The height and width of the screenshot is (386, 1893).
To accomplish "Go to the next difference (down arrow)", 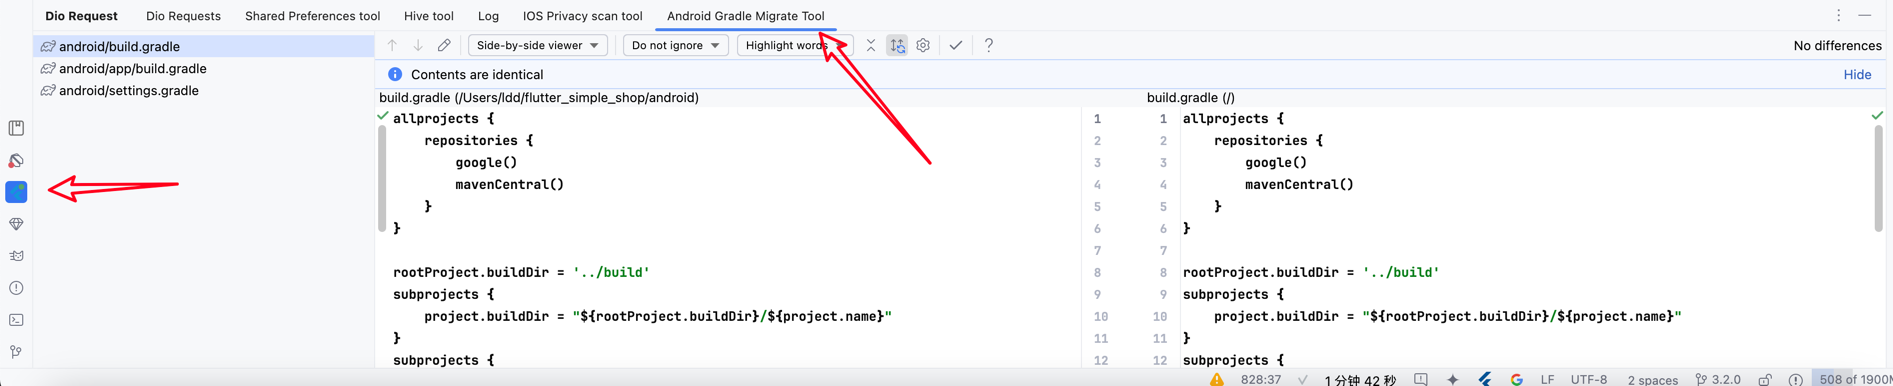I will (418, 45).
